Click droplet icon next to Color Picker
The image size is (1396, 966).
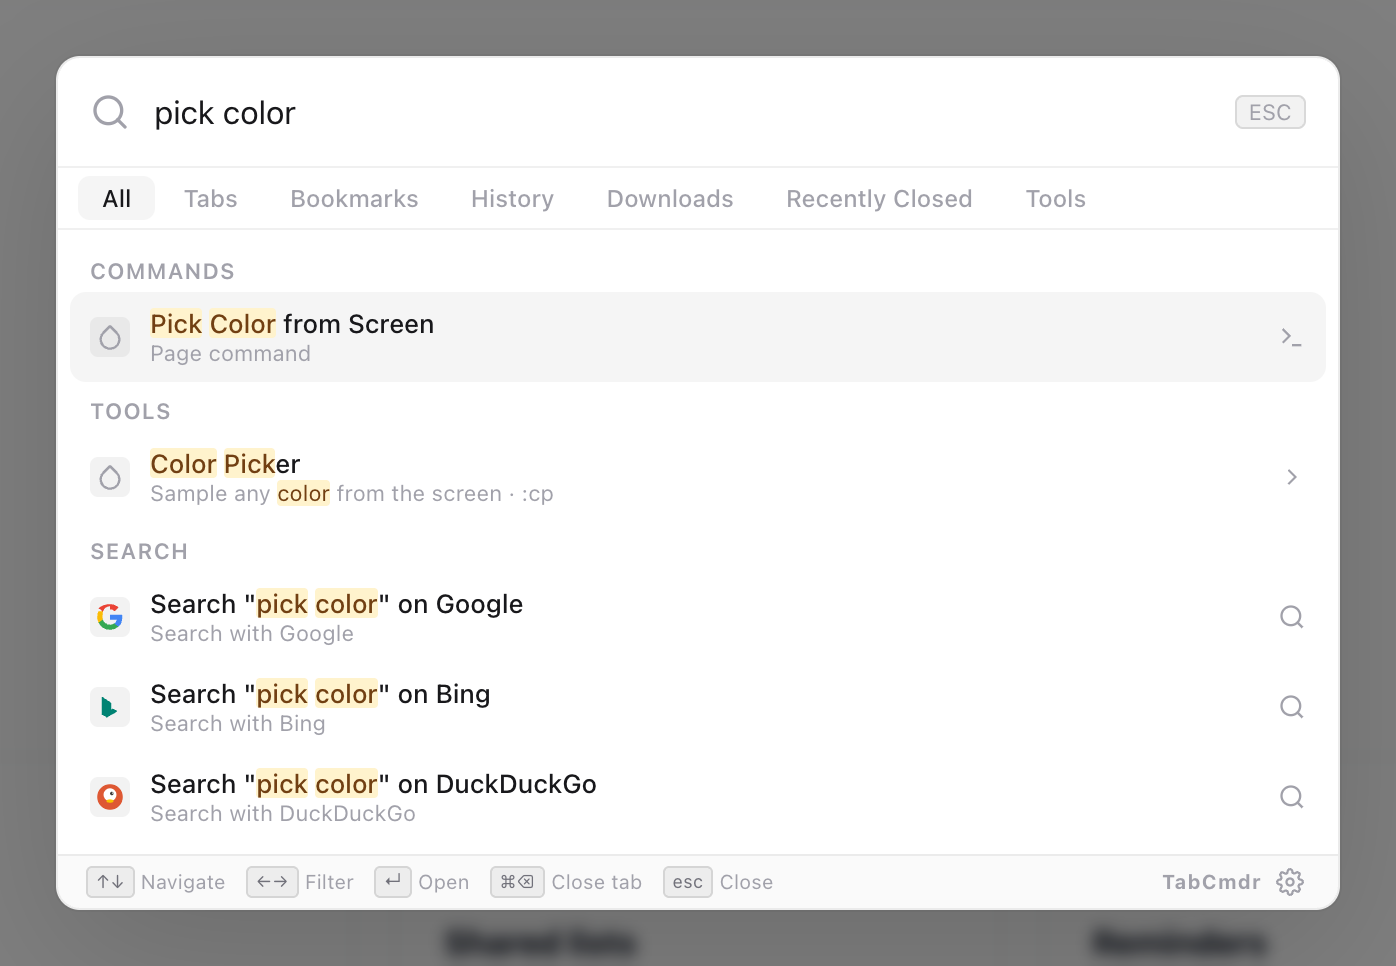(x=110, y=477)
